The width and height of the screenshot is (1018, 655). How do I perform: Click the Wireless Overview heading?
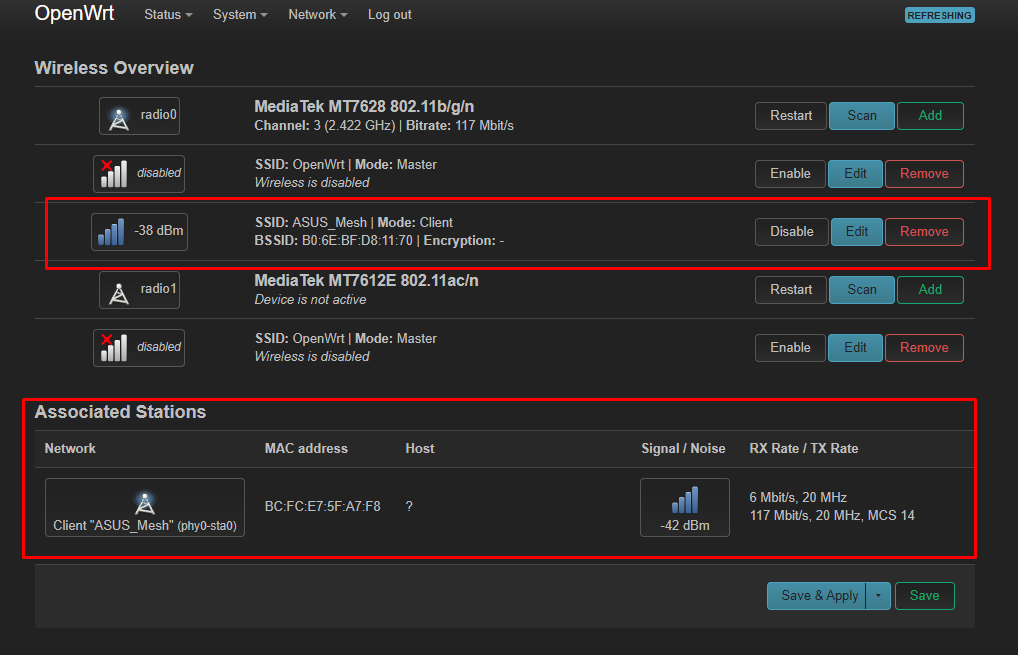(114, 68)
